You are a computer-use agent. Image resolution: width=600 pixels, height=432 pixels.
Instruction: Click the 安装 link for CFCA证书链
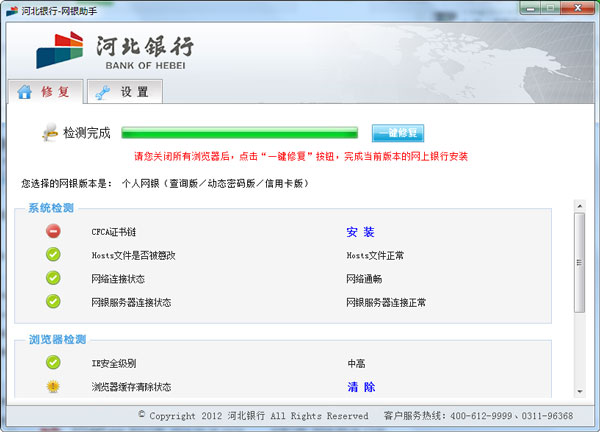point(360,232)
